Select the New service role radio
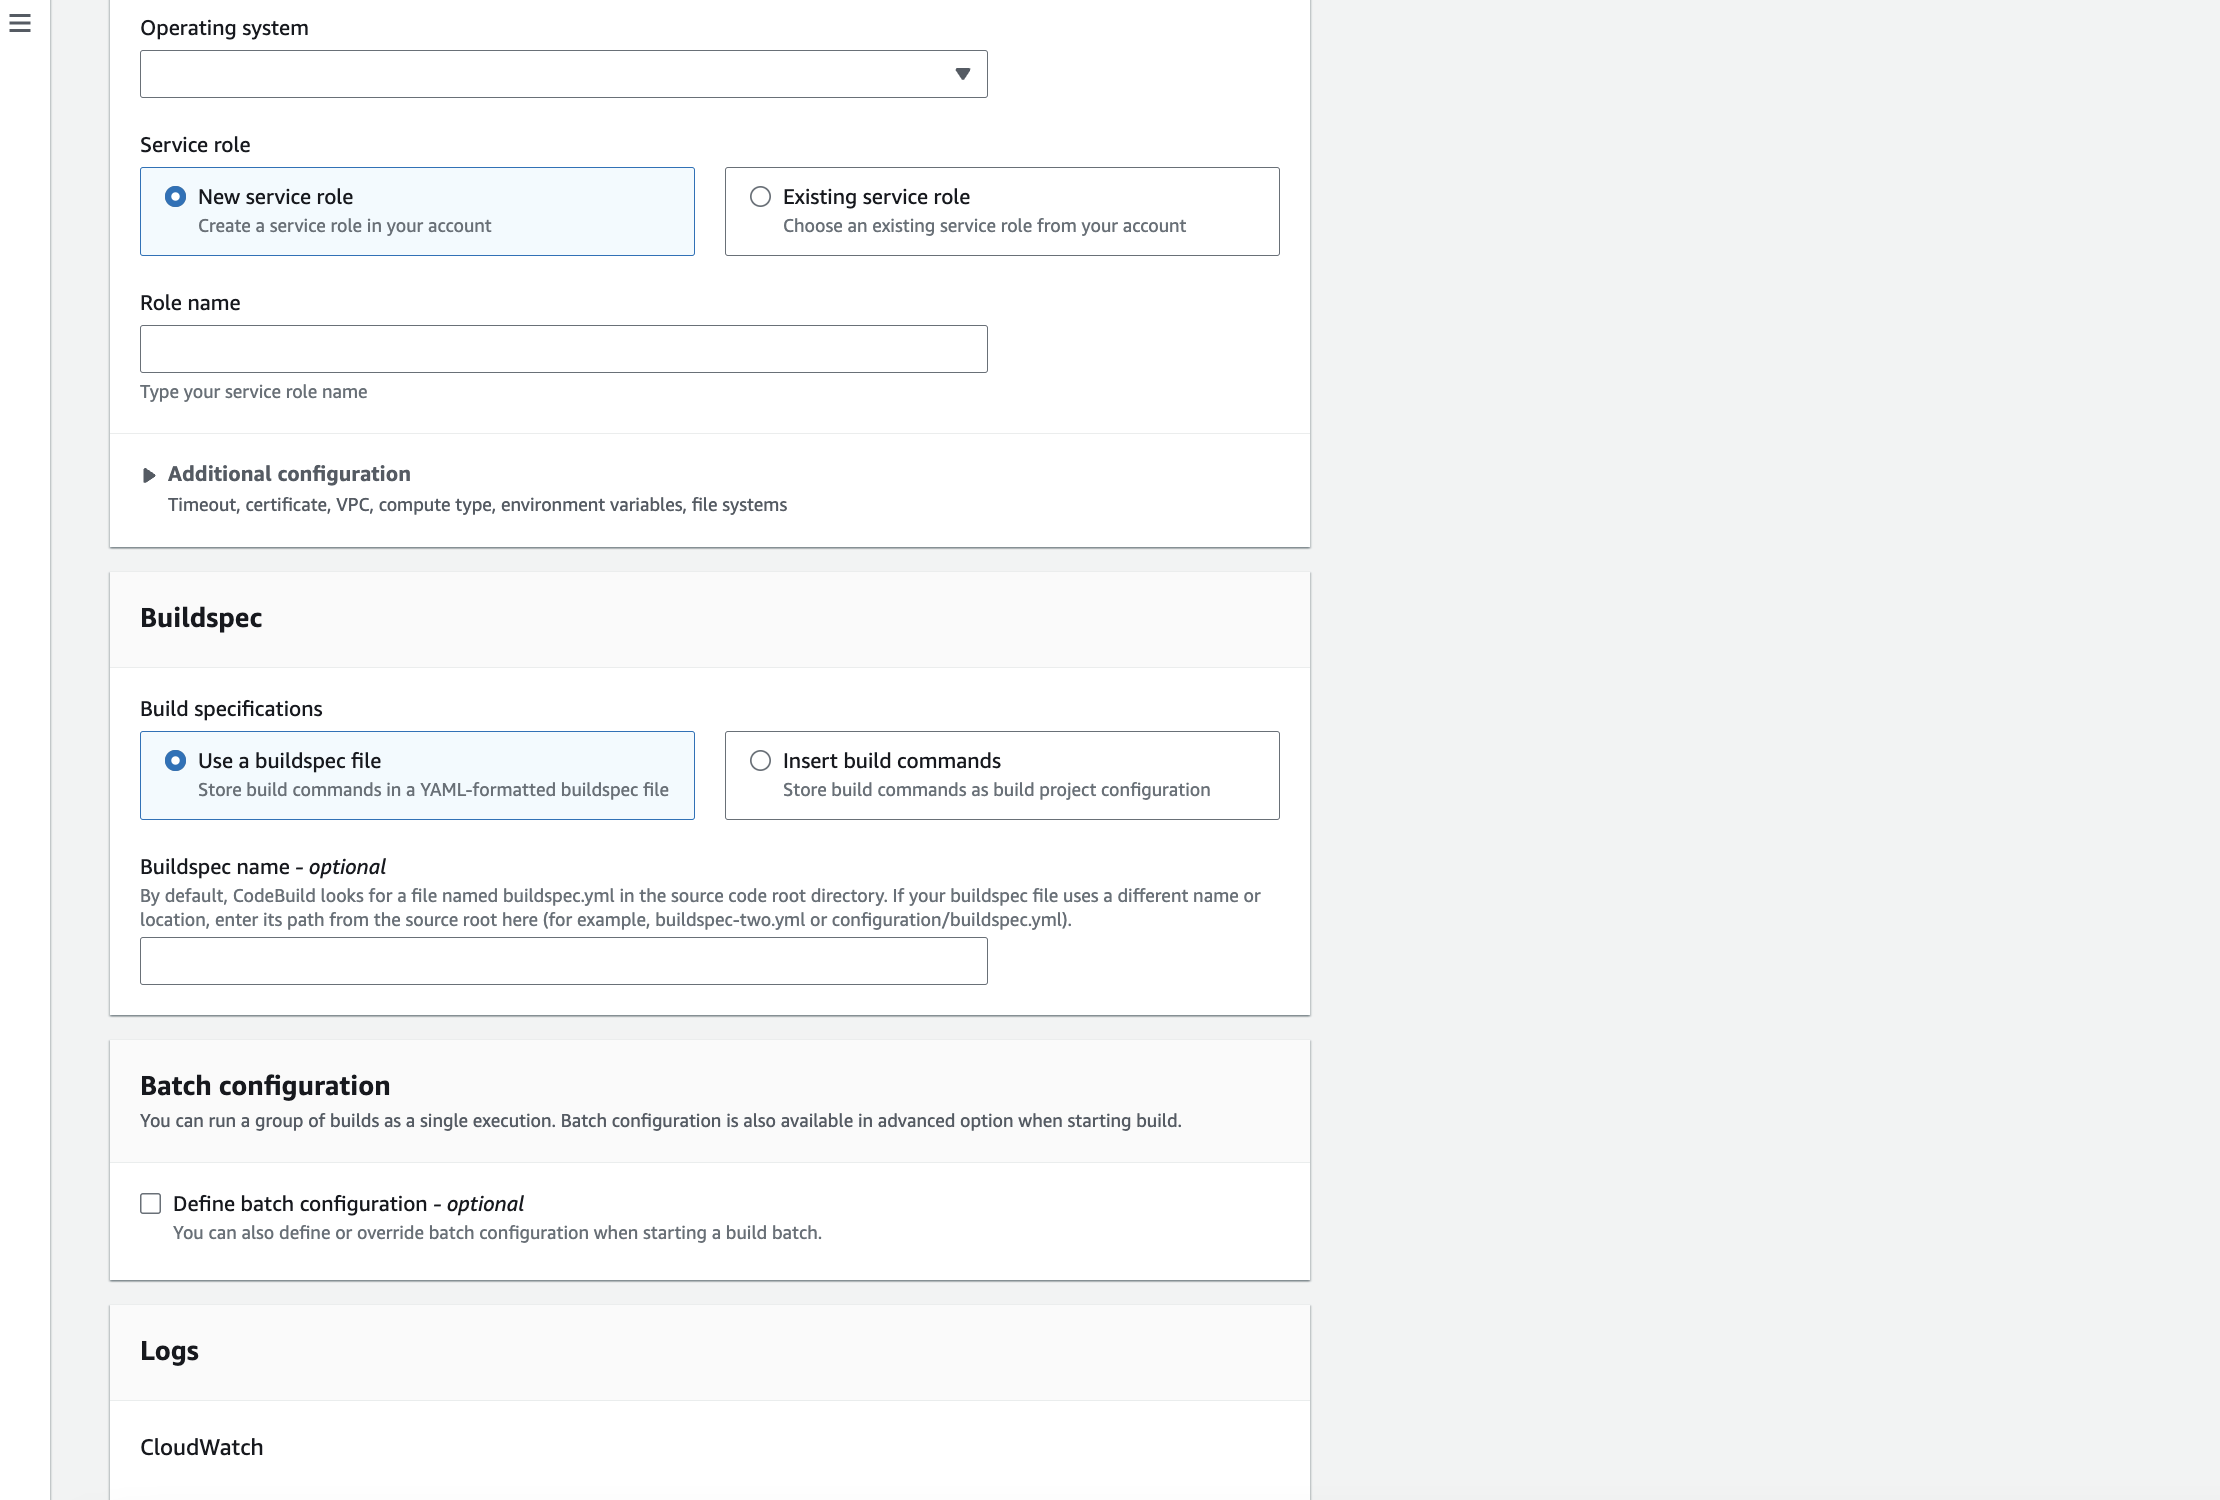The width and height of the screenshot is (2220, 1500). tap(175, 197)
